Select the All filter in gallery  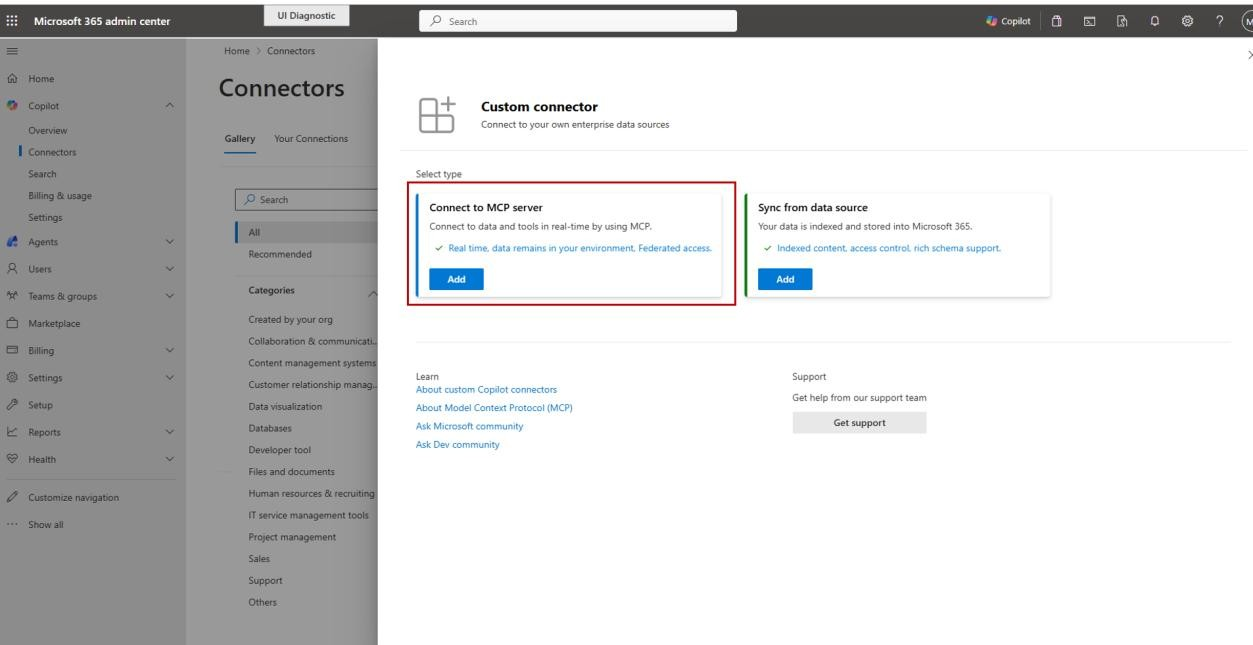pyautogui.click(x=304, y=232)
